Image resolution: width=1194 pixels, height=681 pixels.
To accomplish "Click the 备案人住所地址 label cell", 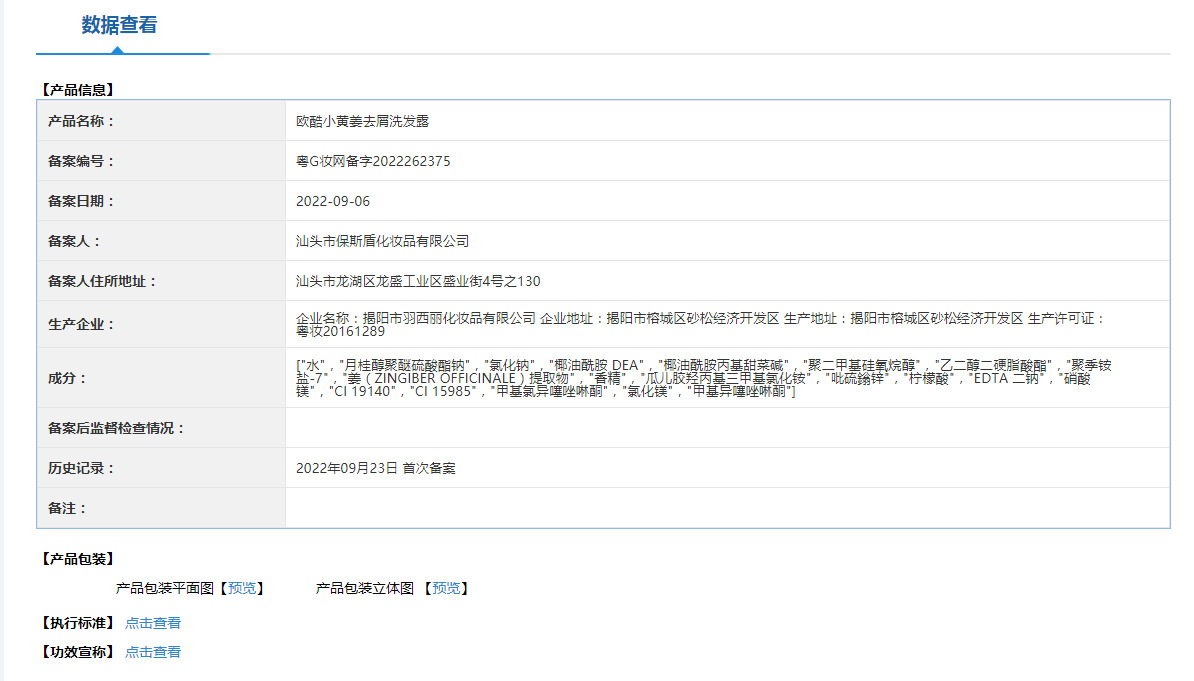I will (x=161, y=281).
